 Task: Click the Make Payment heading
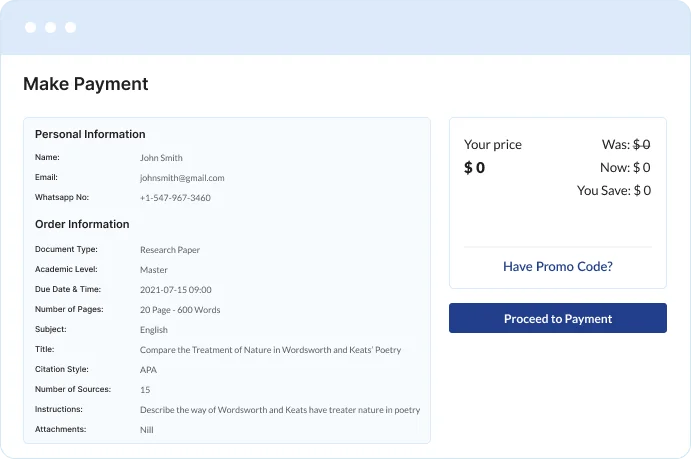pyautogui.click(x=86, y=84)
